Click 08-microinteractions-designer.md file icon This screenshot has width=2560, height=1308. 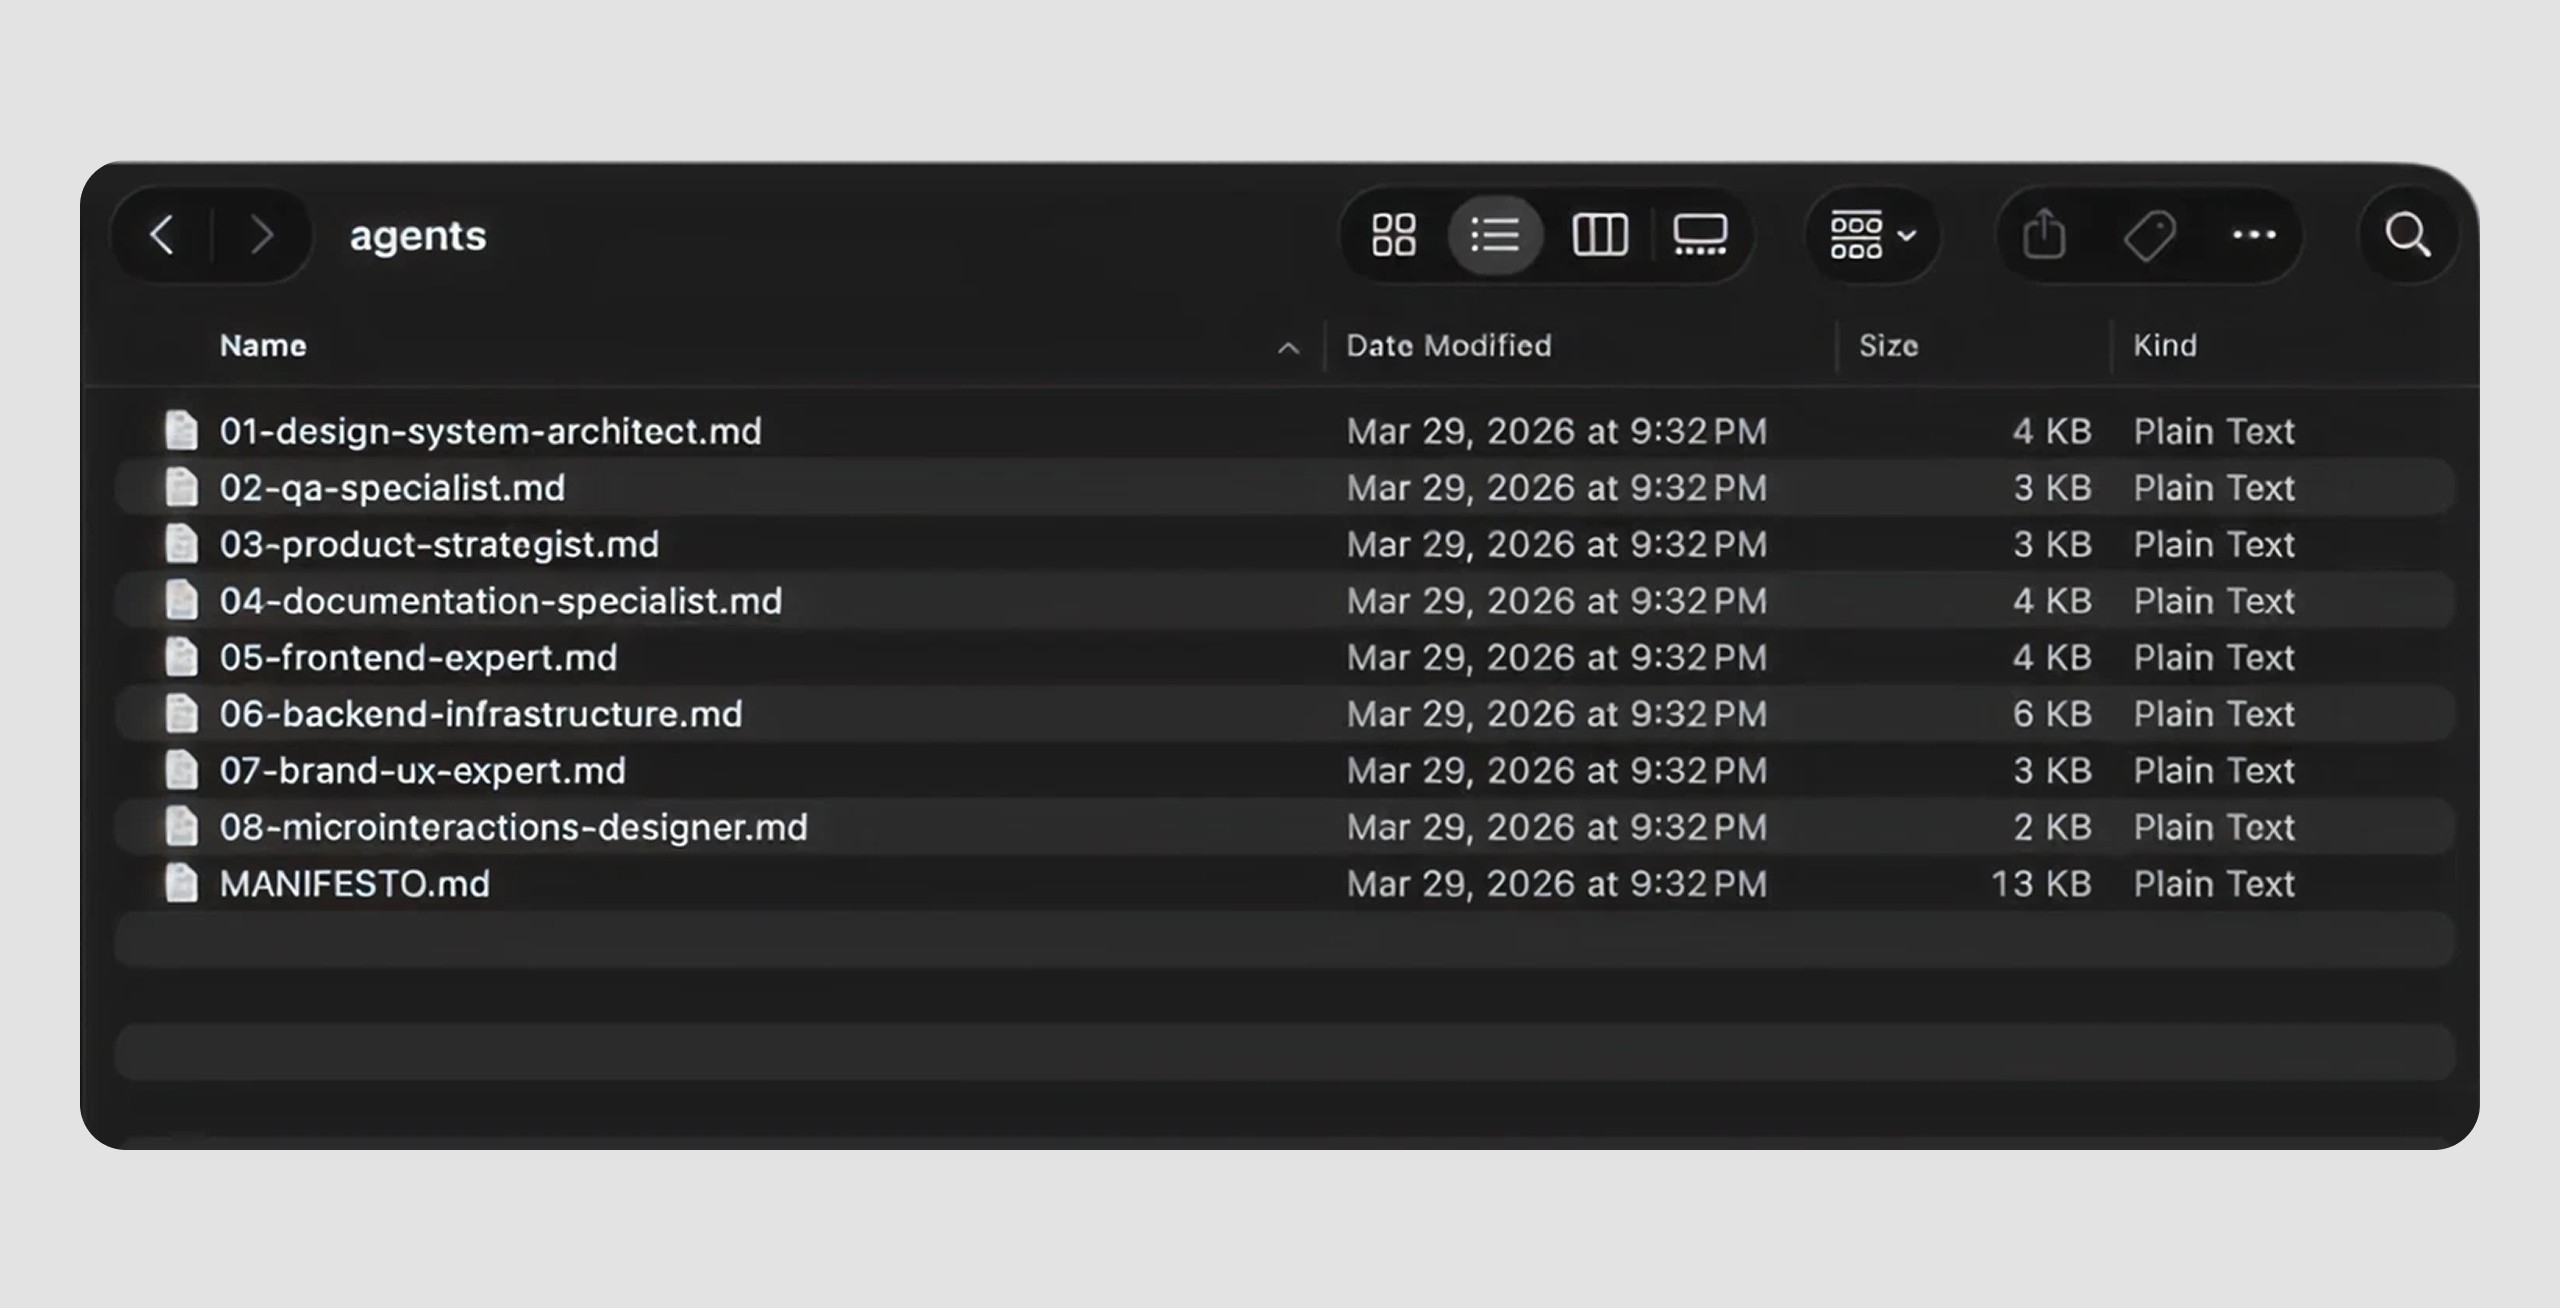[181, 827]
